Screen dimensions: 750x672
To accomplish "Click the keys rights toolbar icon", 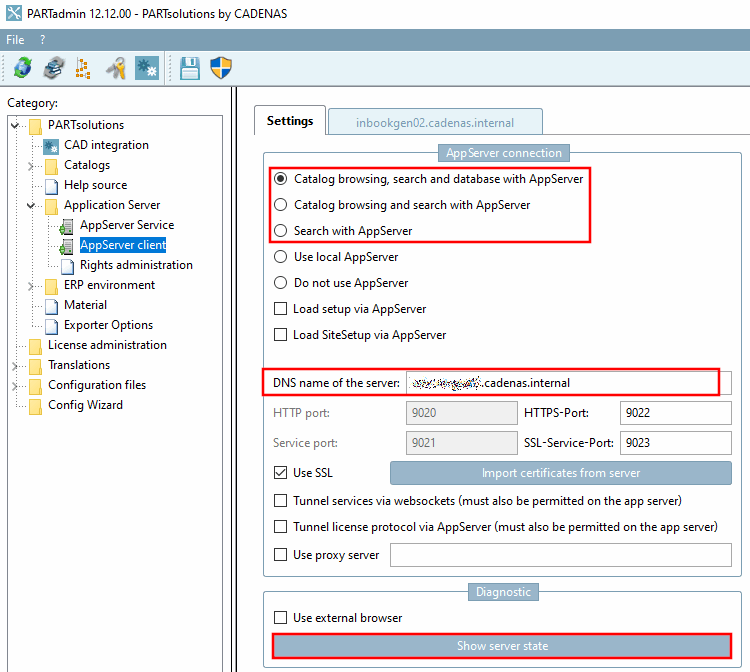I will coord(116,68).
